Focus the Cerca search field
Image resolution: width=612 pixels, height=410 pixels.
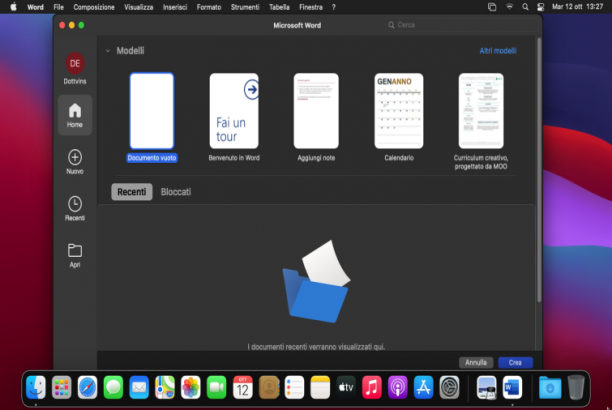tap(463, 25)
